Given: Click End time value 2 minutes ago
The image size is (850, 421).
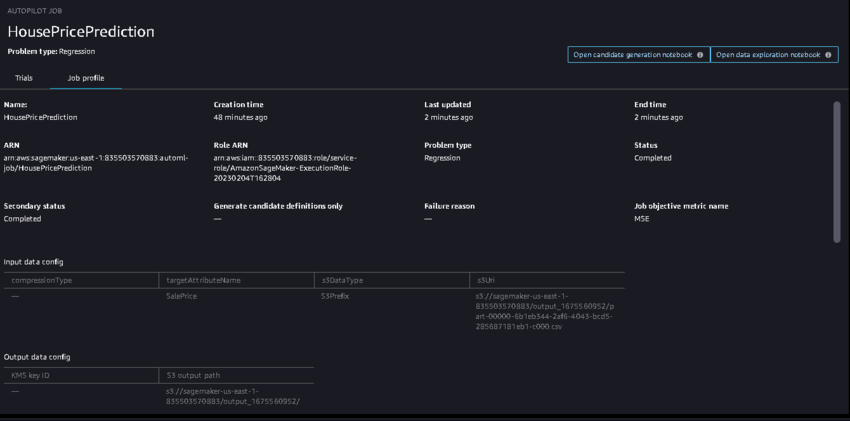Looking at the screenshot, I should (659, 117).
